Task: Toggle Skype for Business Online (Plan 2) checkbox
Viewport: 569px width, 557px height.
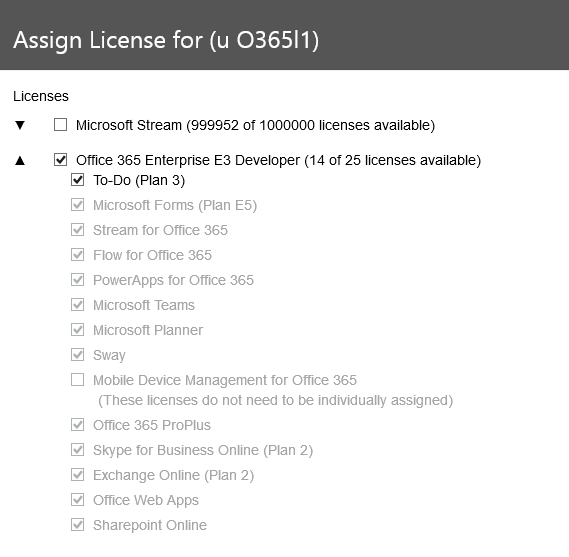Action: tap(77, 450)
